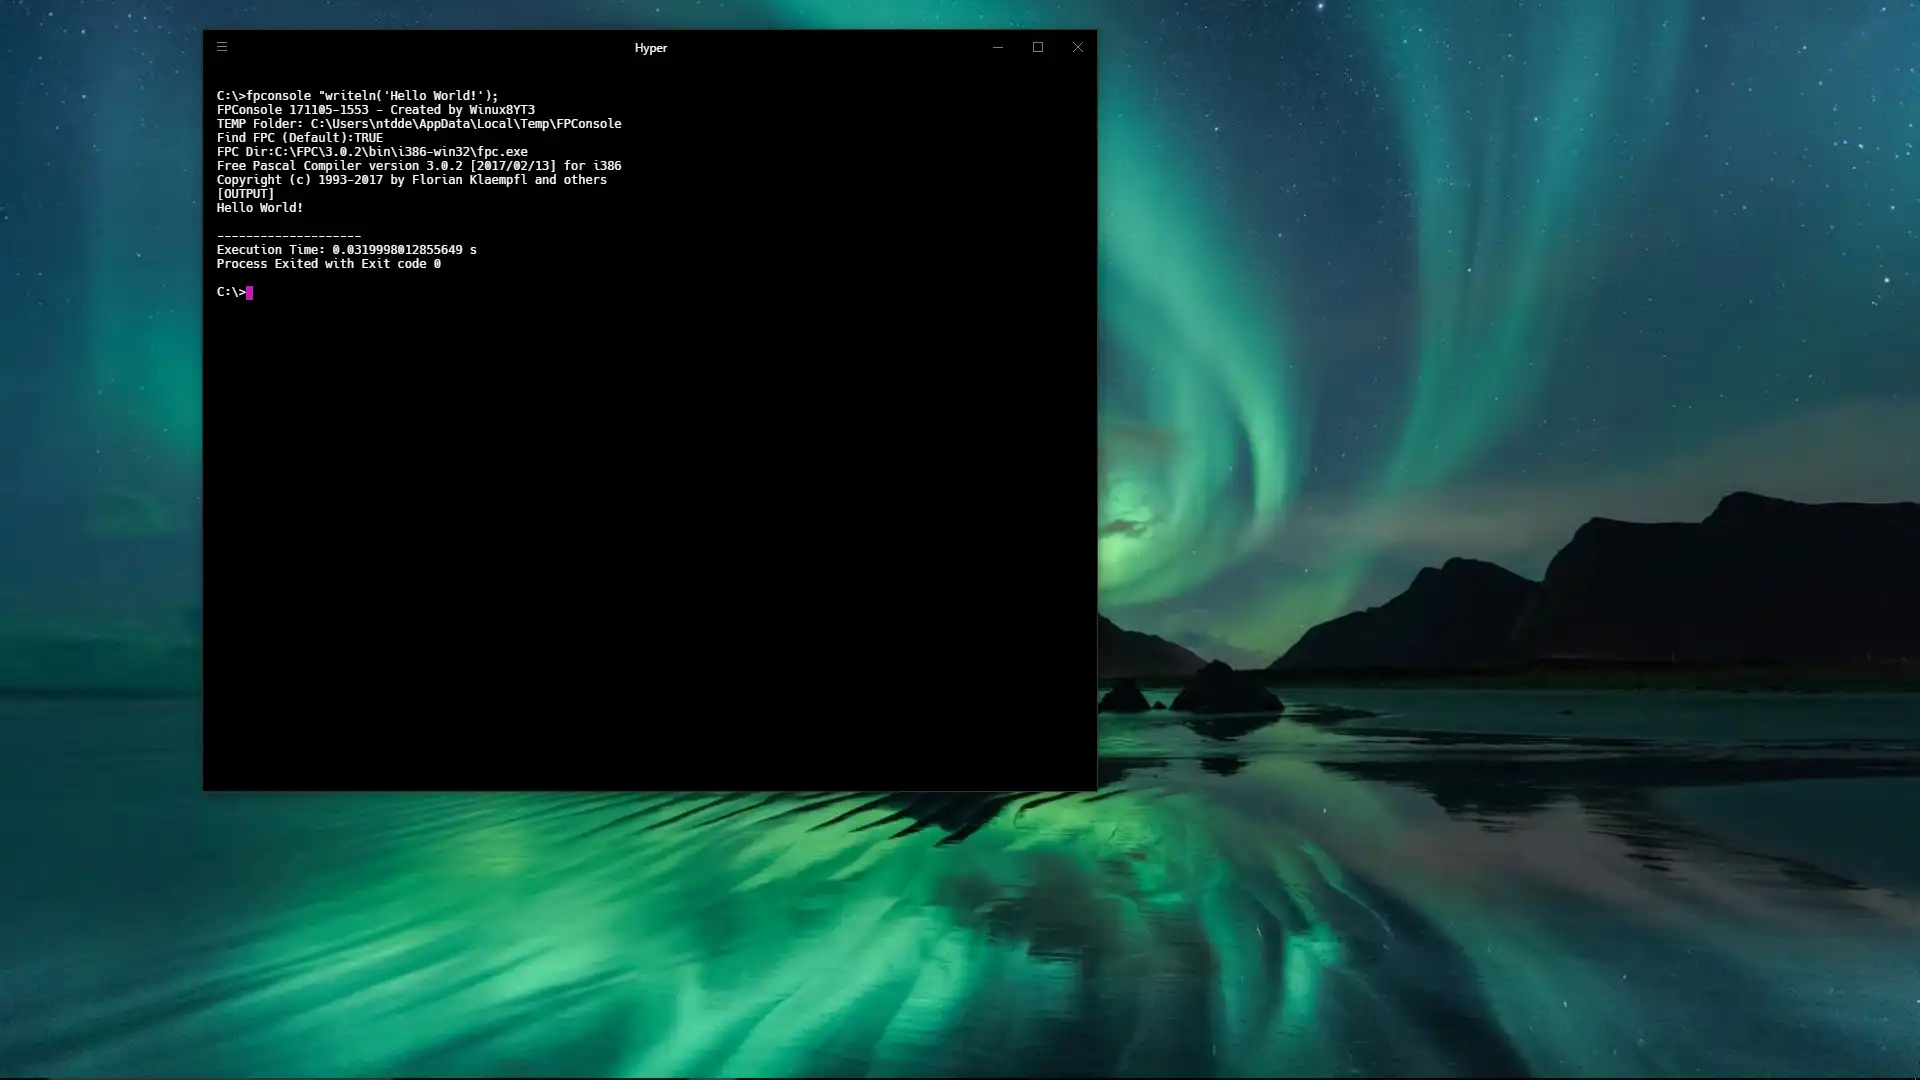Click the [OUTPUT] marker line

[x=245, y=194]
